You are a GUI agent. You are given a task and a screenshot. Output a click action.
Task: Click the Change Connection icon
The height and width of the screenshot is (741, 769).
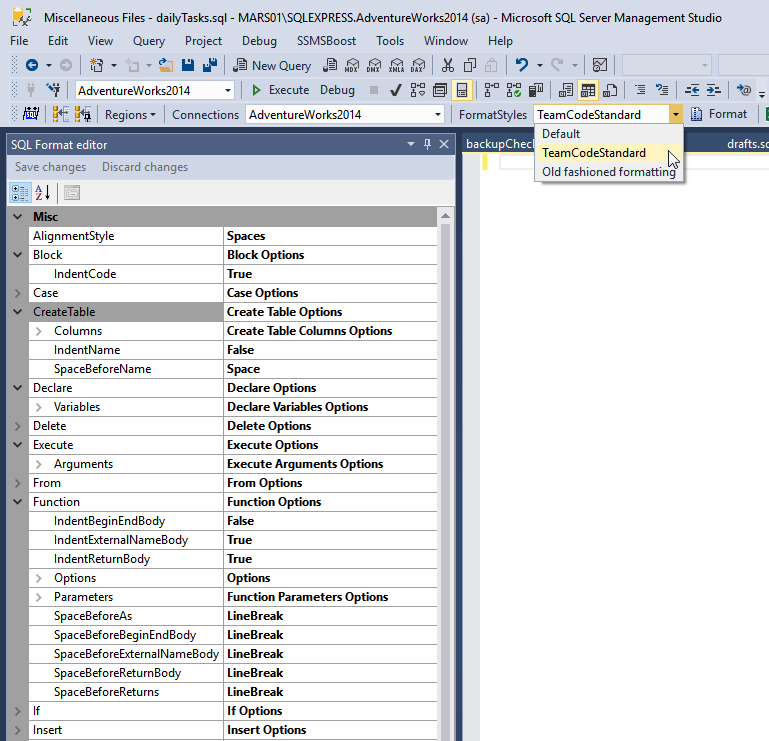pos(53,90)
